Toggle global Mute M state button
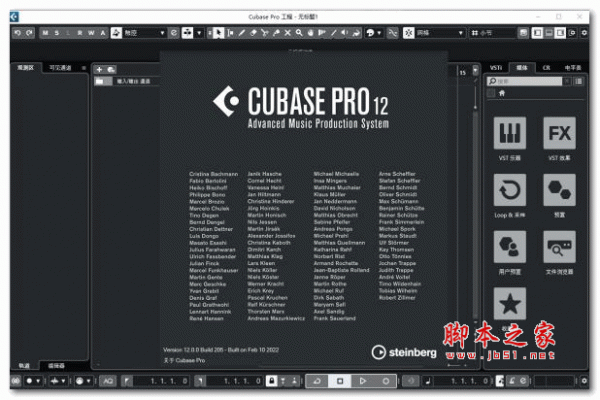Viewport: 600px width, 400px height. (46, 33)
